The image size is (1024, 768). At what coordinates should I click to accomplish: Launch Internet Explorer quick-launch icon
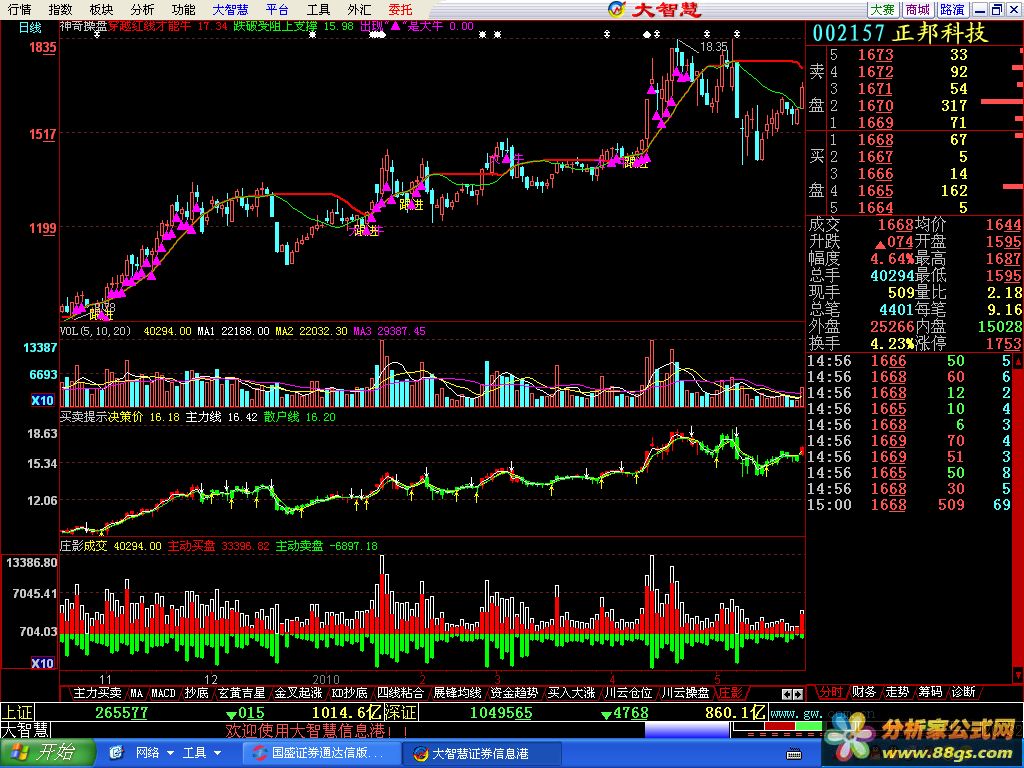pyautogui.click(x=116, y=753)
